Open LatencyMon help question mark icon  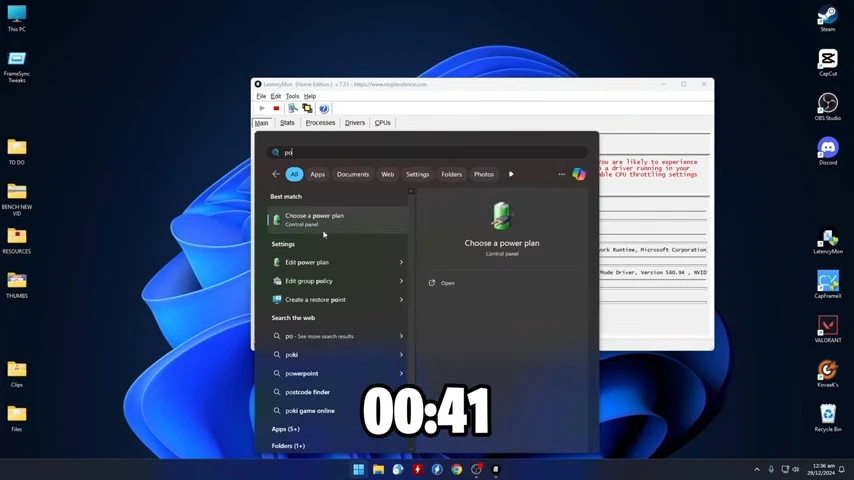point(324,108)
